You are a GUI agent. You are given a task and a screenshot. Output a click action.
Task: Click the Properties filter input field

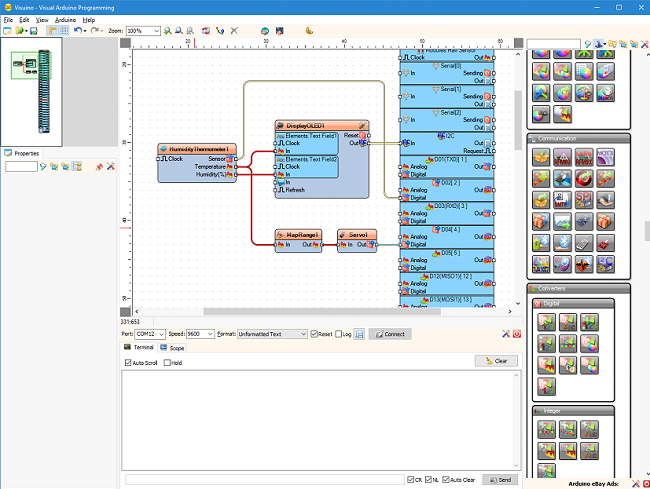21,167
